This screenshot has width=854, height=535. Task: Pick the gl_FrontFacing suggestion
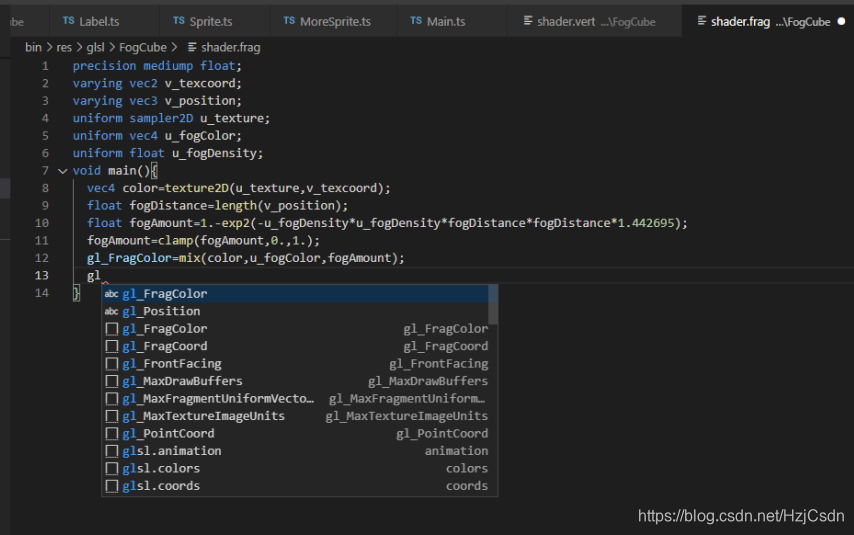click(x=295, y=363)
